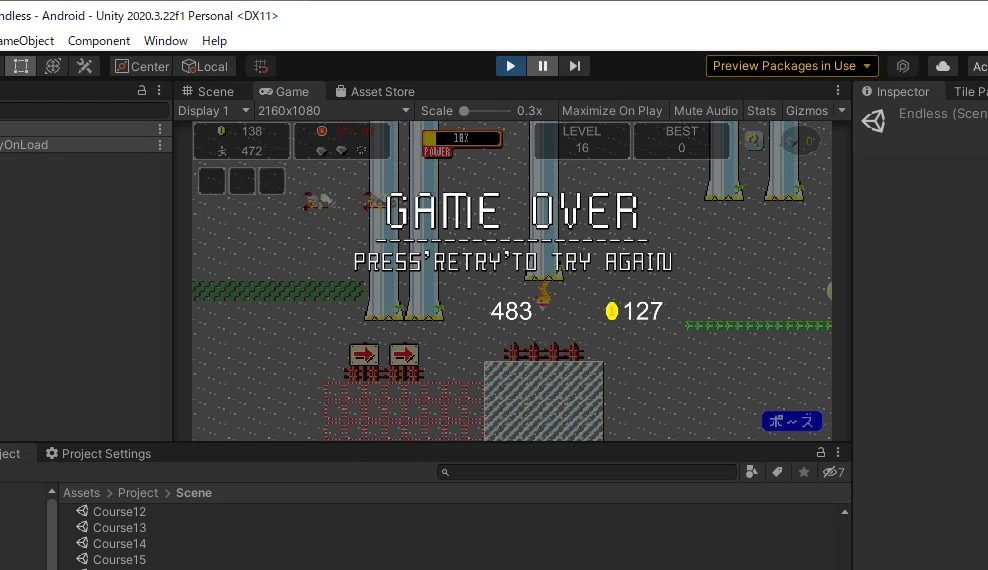
Task: Open Project panel three-dot menu
Action: (838, 452)
